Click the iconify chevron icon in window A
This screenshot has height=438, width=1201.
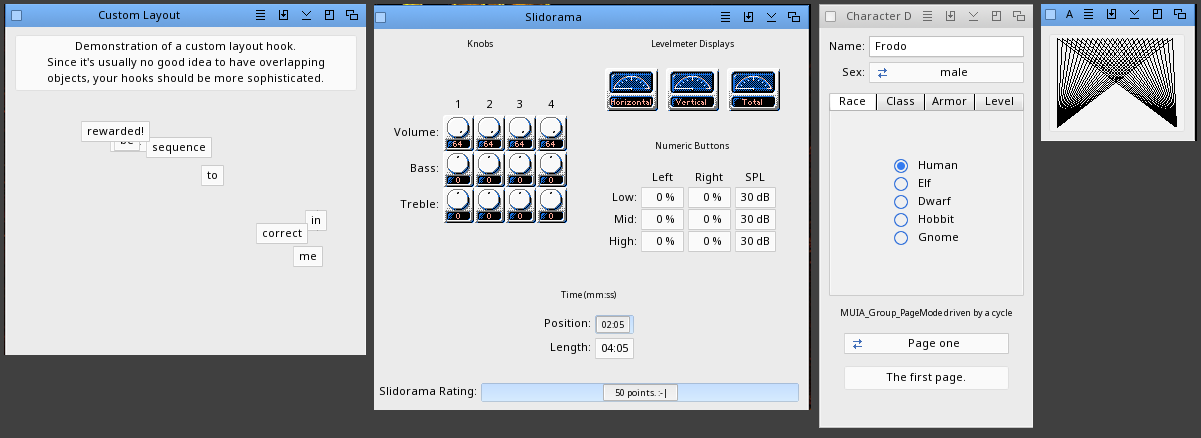point(1135,14)
